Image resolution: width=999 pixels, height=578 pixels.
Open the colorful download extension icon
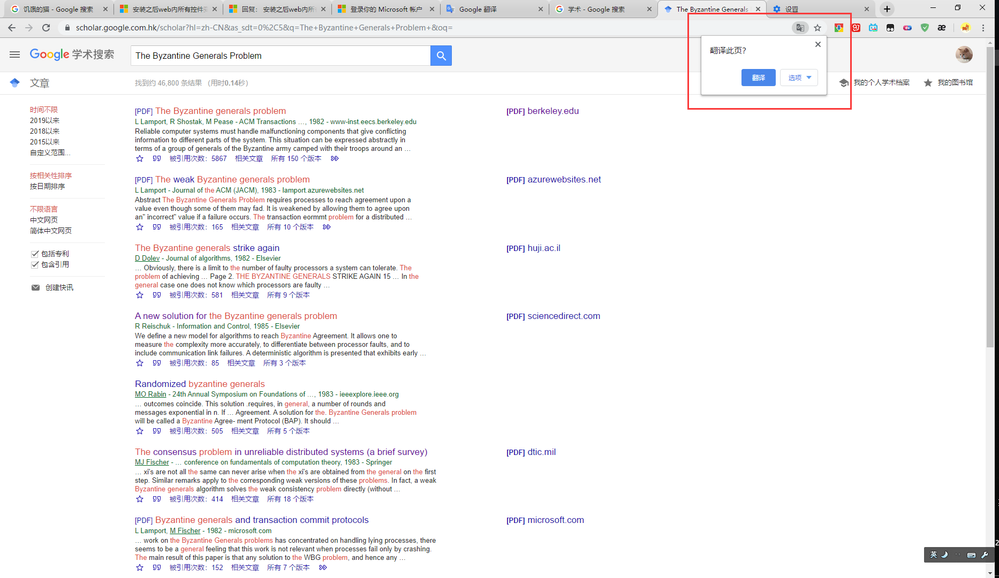(838, 27)
